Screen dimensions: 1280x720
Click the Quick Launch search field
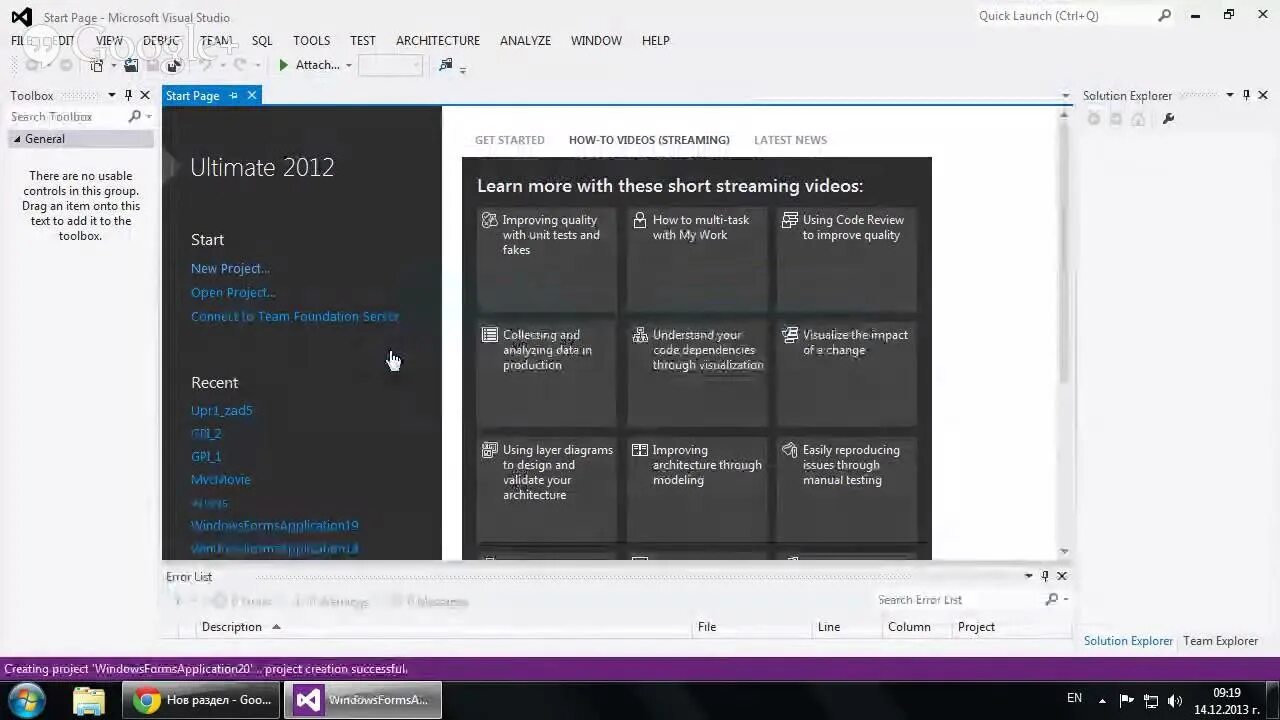coord(1064,16)
